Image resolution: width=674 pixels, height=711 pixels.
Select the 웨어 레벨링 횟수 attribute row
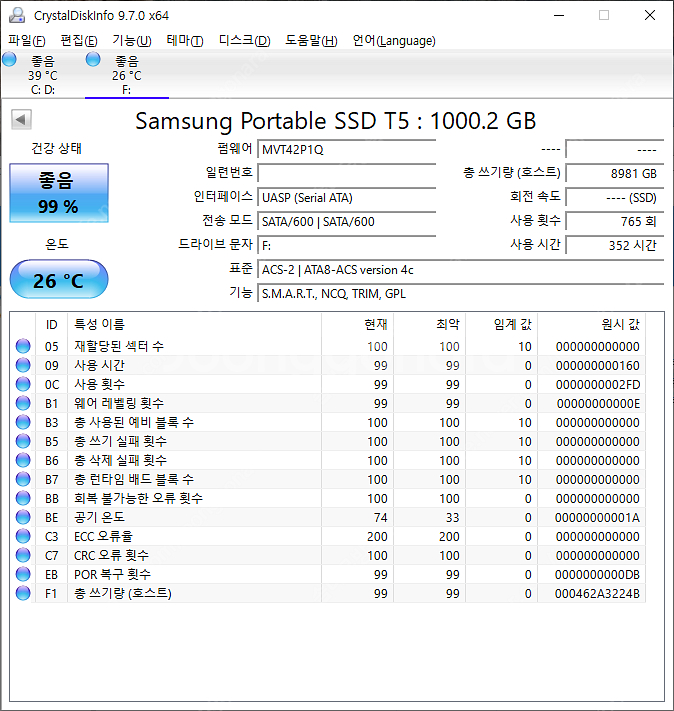(327, 404)
